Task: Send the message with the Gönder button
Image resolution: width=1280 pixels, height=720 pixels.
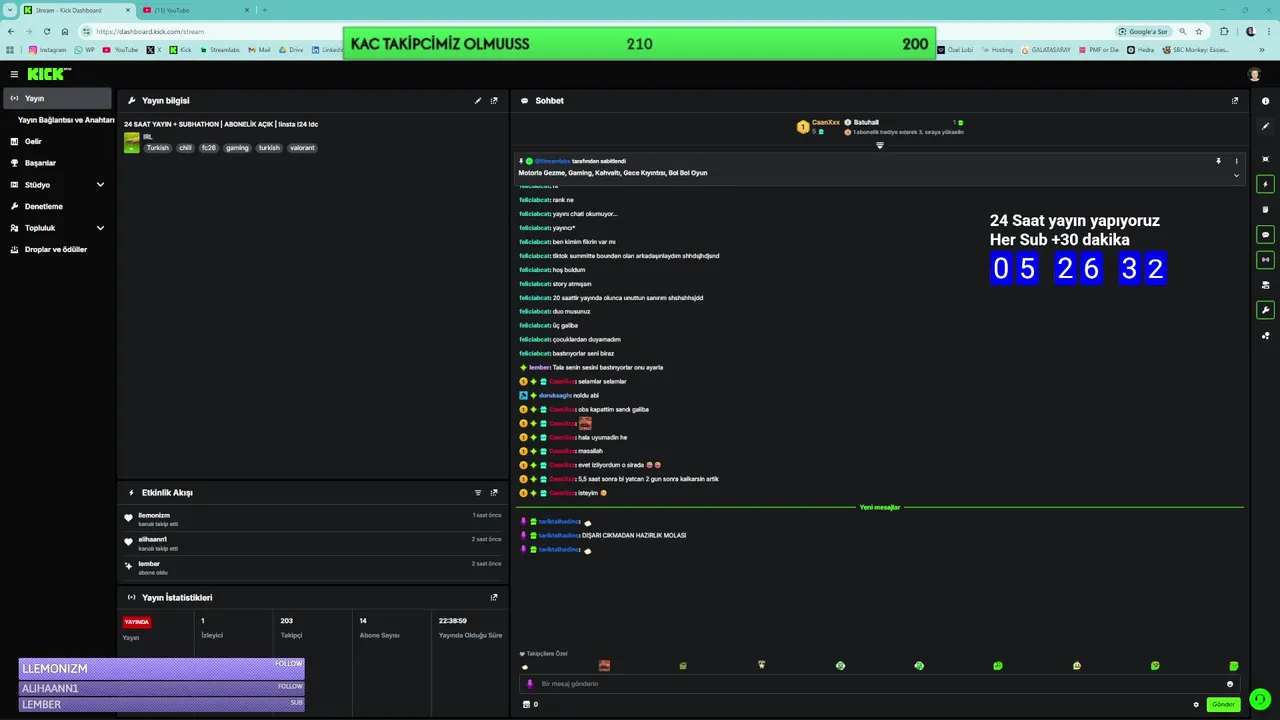Action: coord(1224,705)
